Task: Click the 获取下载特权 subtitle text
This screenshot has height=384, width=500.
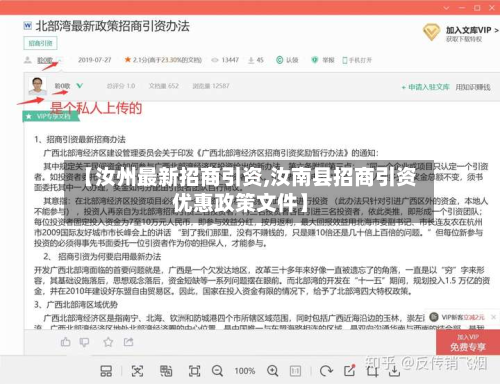Action: (x=464, y=39)
